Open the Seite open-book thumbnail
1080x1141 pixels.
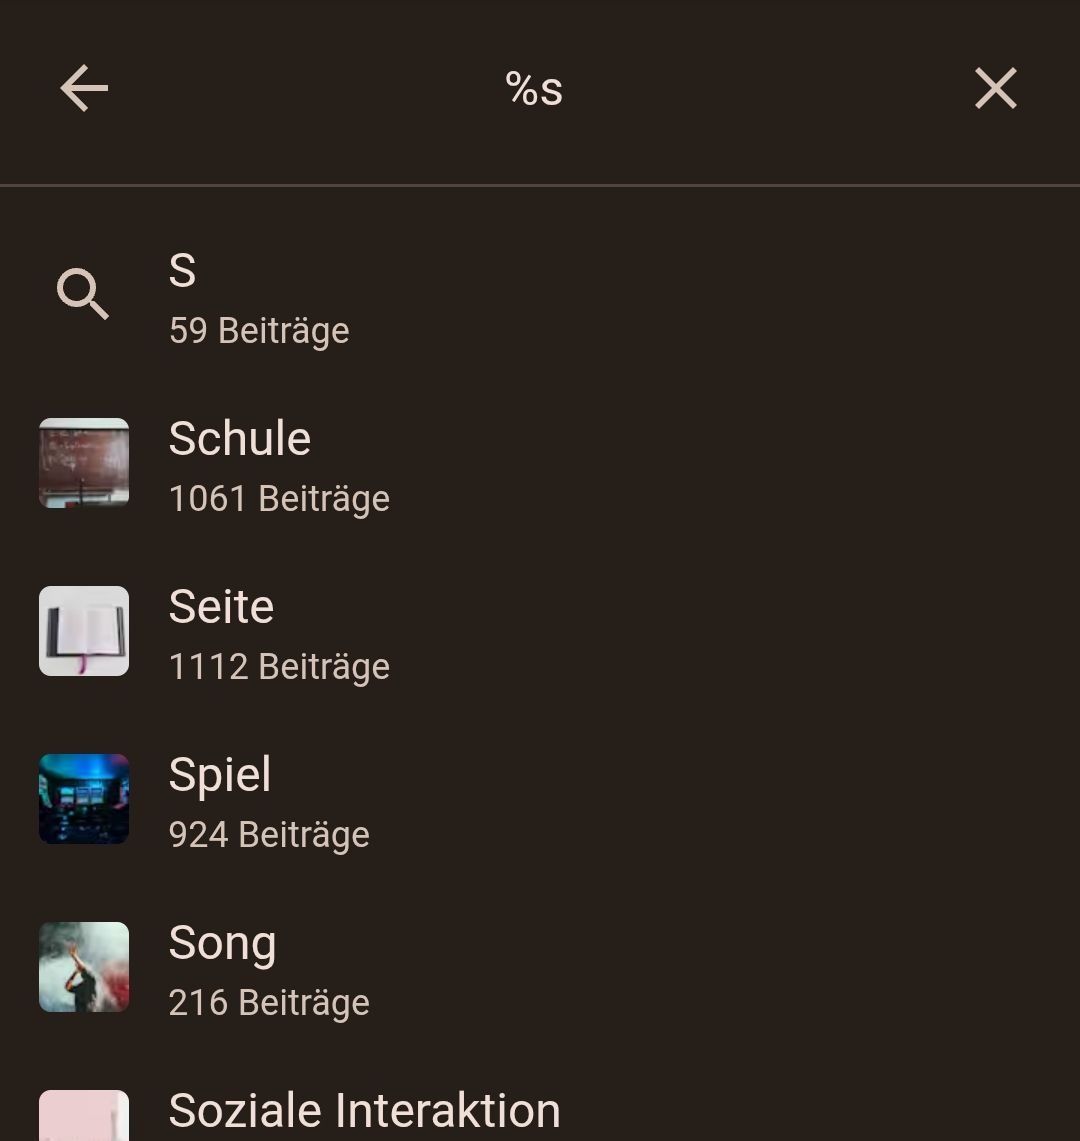pyautogui.click(x=84, y=631)
